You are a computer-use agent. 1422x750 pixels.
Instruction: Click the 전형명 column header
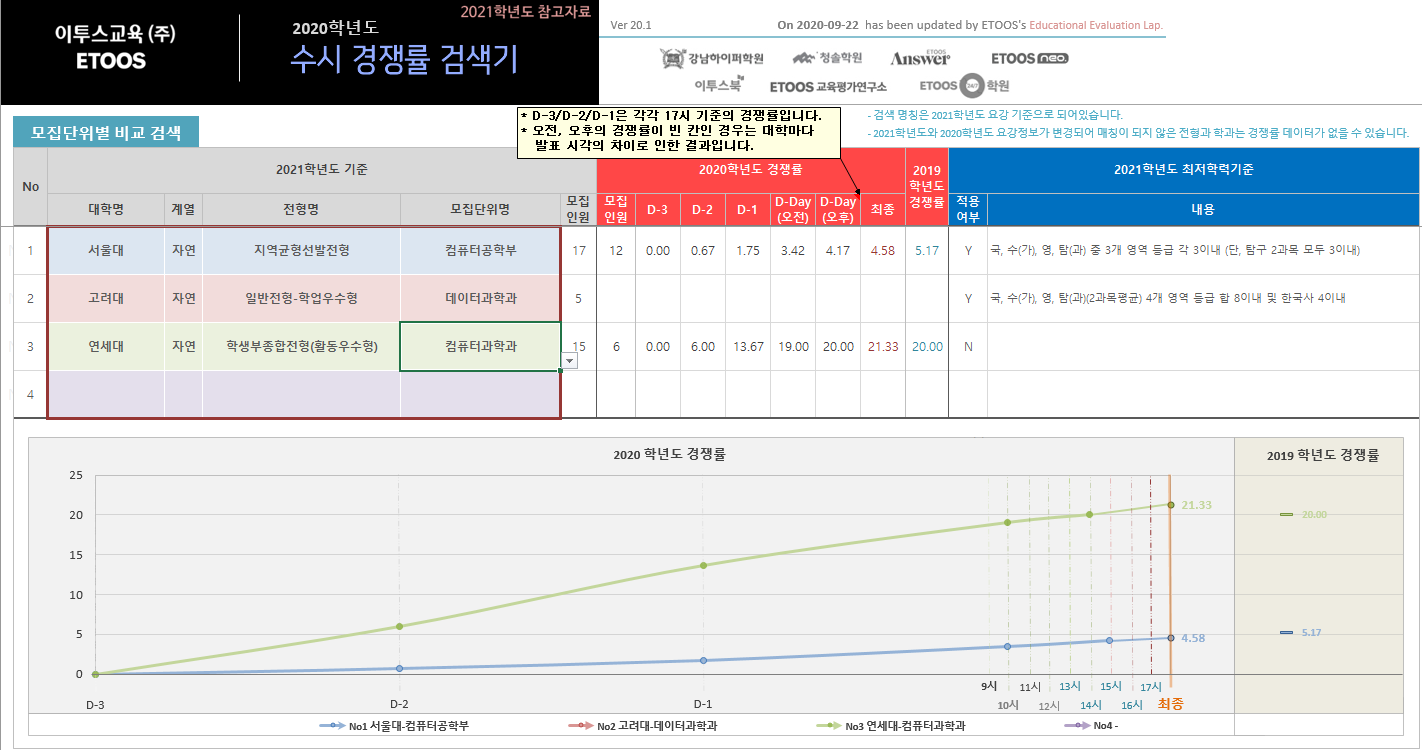tap(301, 209)
